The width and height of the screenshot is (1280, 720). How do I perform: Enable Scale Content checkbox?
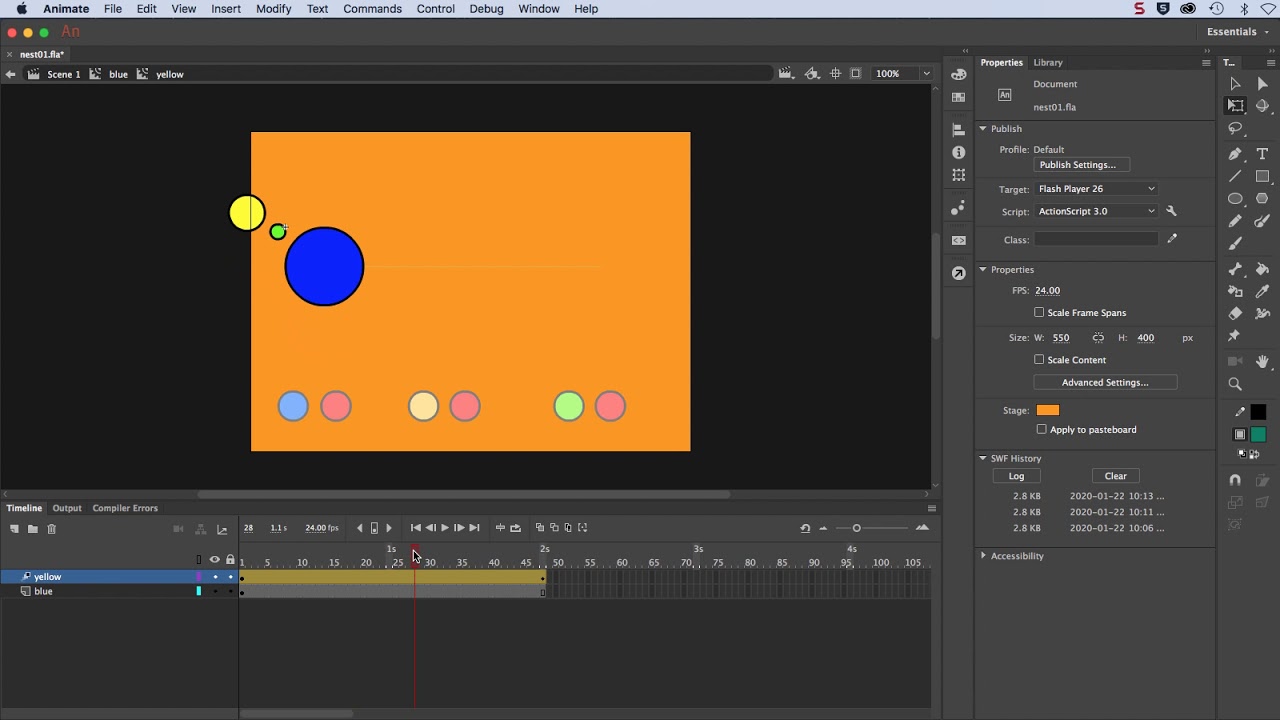click(x=1039, y=360)
